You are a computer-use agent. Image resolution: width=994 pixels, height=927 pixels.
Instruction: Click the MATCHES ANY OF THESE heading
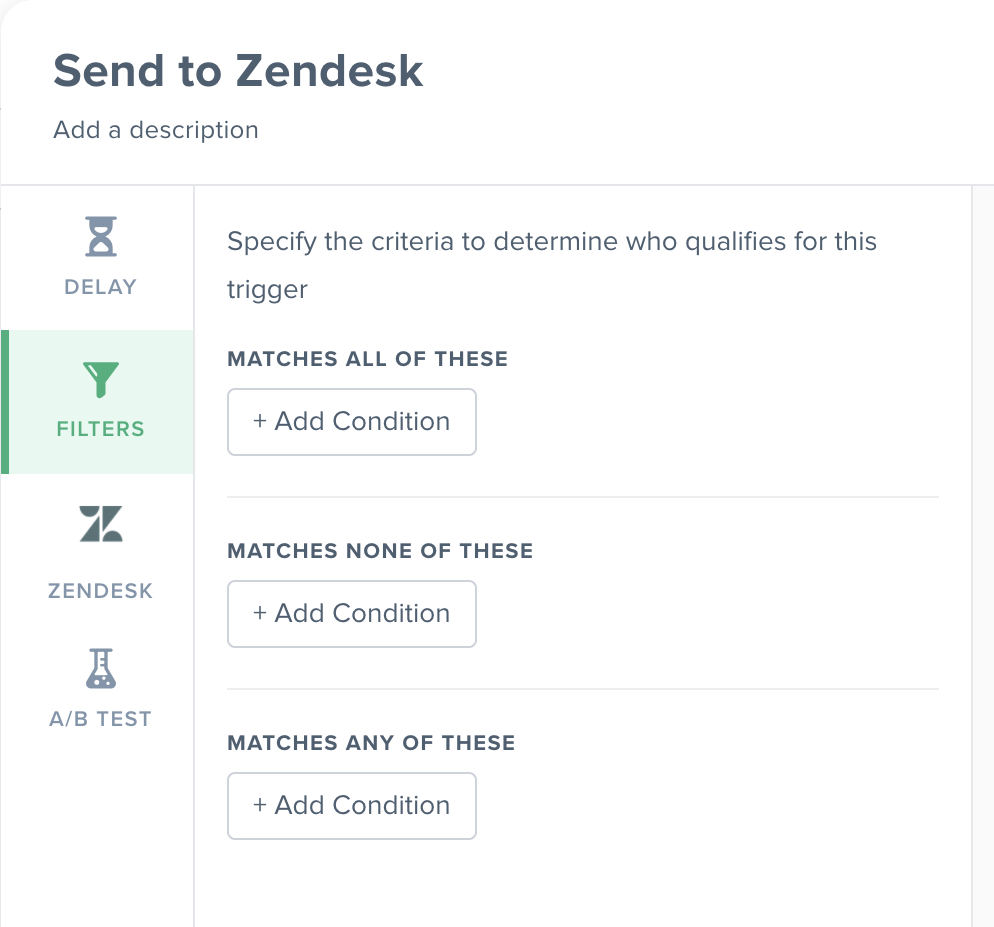371,743
